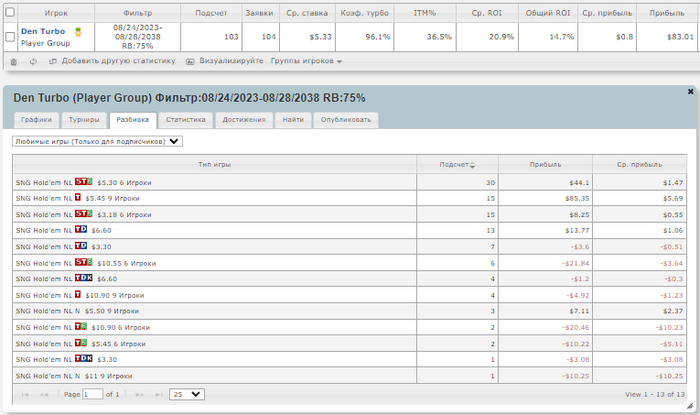Check the Den Turbo row checkbox
The width and height of the screenshot is (700, 415).
pyautogui.click(x=10, y=37)
